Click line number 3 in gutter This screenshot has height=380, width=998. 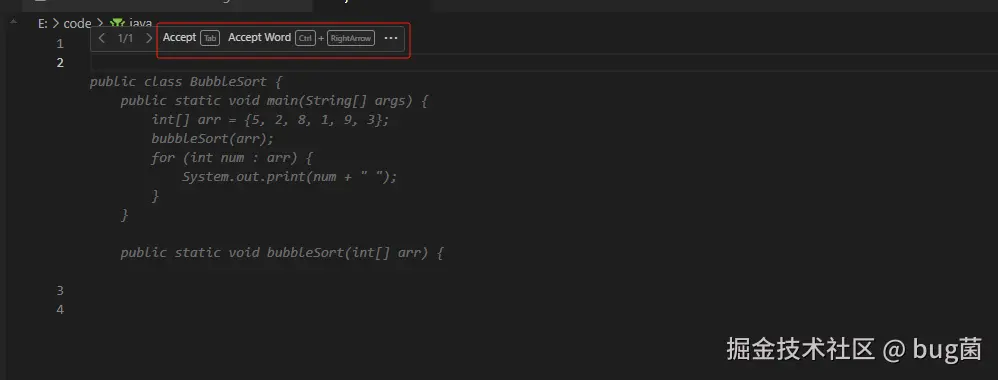point(60,291)
